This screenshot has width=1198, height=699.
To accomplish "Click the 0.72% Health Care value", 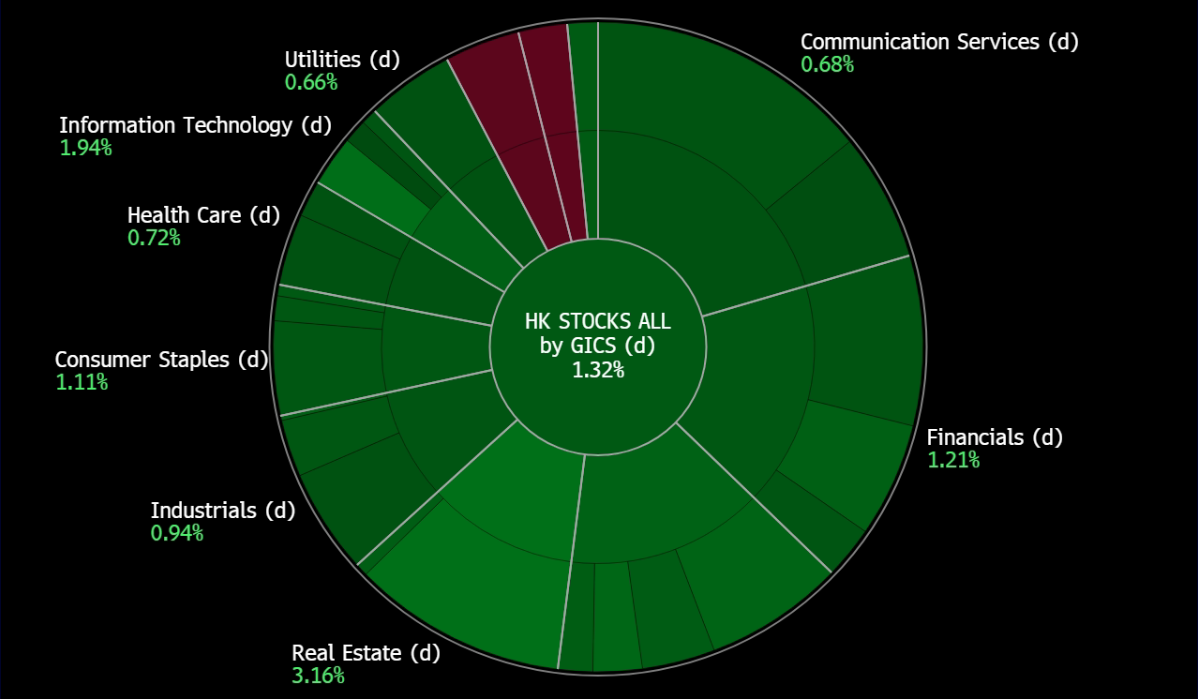I will [x=154, y=238].
